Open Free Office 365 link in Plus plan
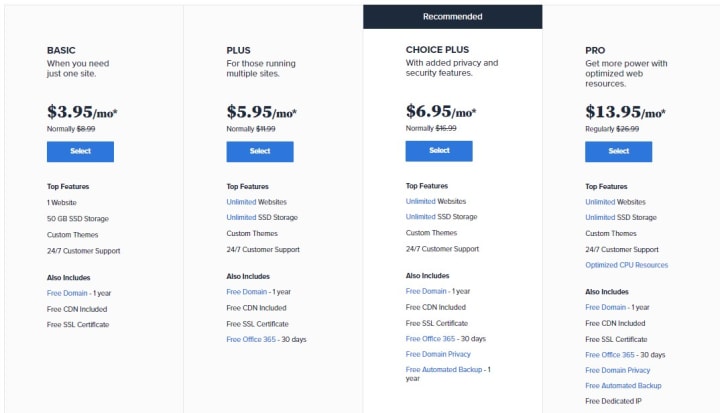Image resolution: width=720 pixels, height=413 pixels. (x=251, y=339)
